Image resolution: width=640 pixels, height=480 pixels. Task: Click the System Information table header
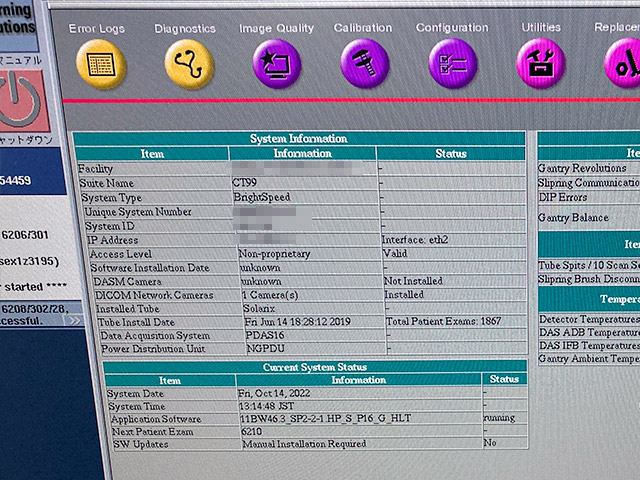click(299, 139)
